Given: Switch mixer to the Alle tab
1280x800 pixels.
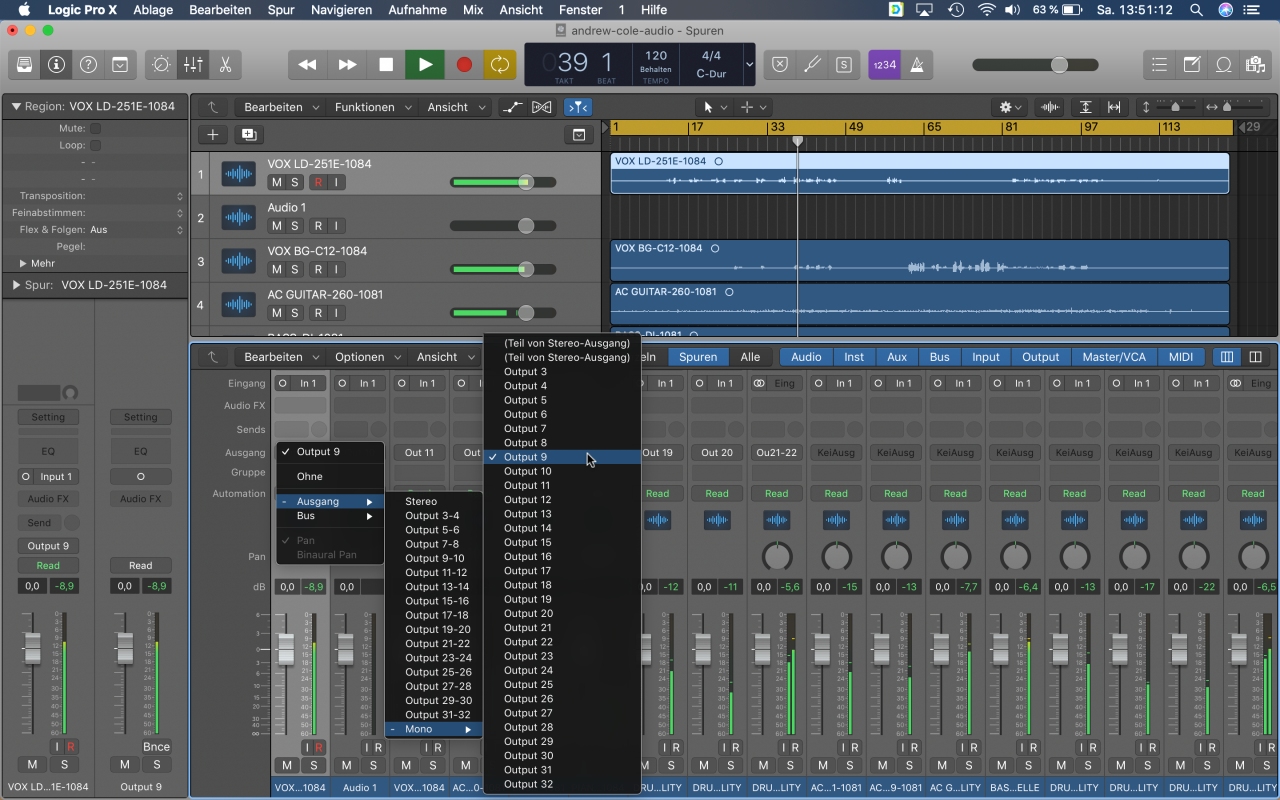Looking at the screenshot, I should pyautogui.click(x=750, y=357).
